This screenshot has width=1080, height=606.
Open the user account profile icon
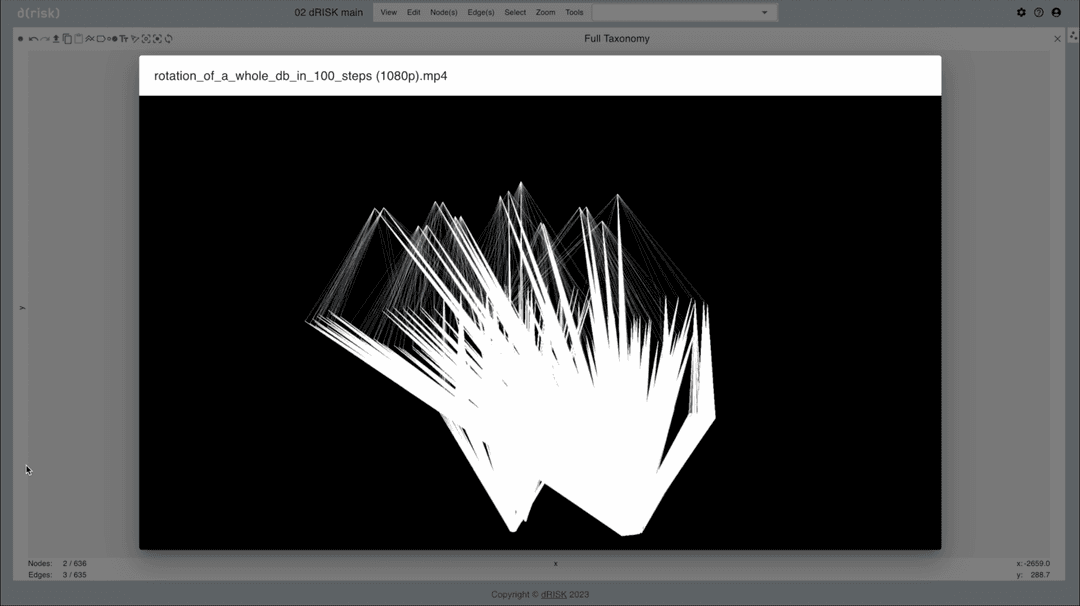[1056, 13]
